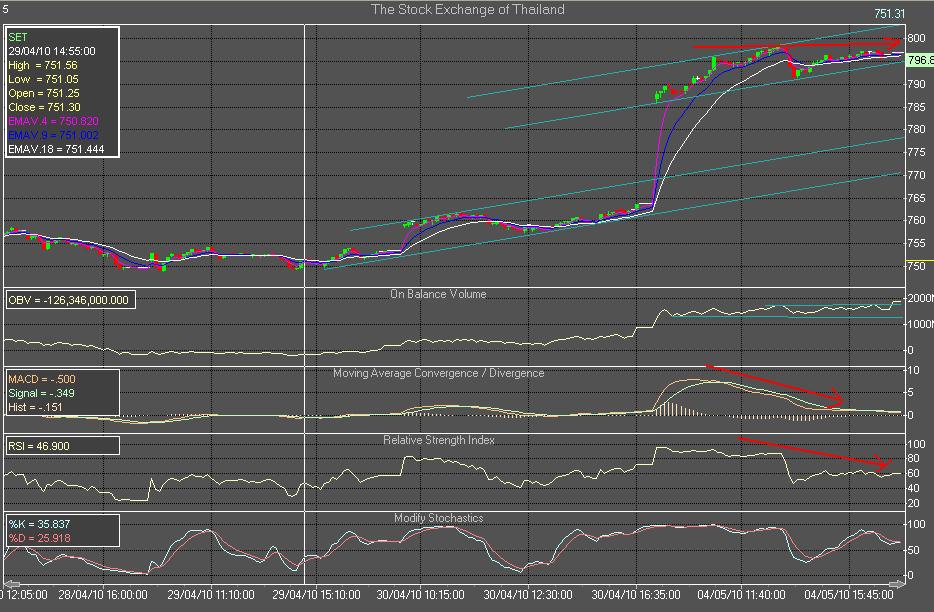934x612 pixels.
Task: Click the 29/04/10 11:10:00 time label
Action: click(x=210, y=595)
